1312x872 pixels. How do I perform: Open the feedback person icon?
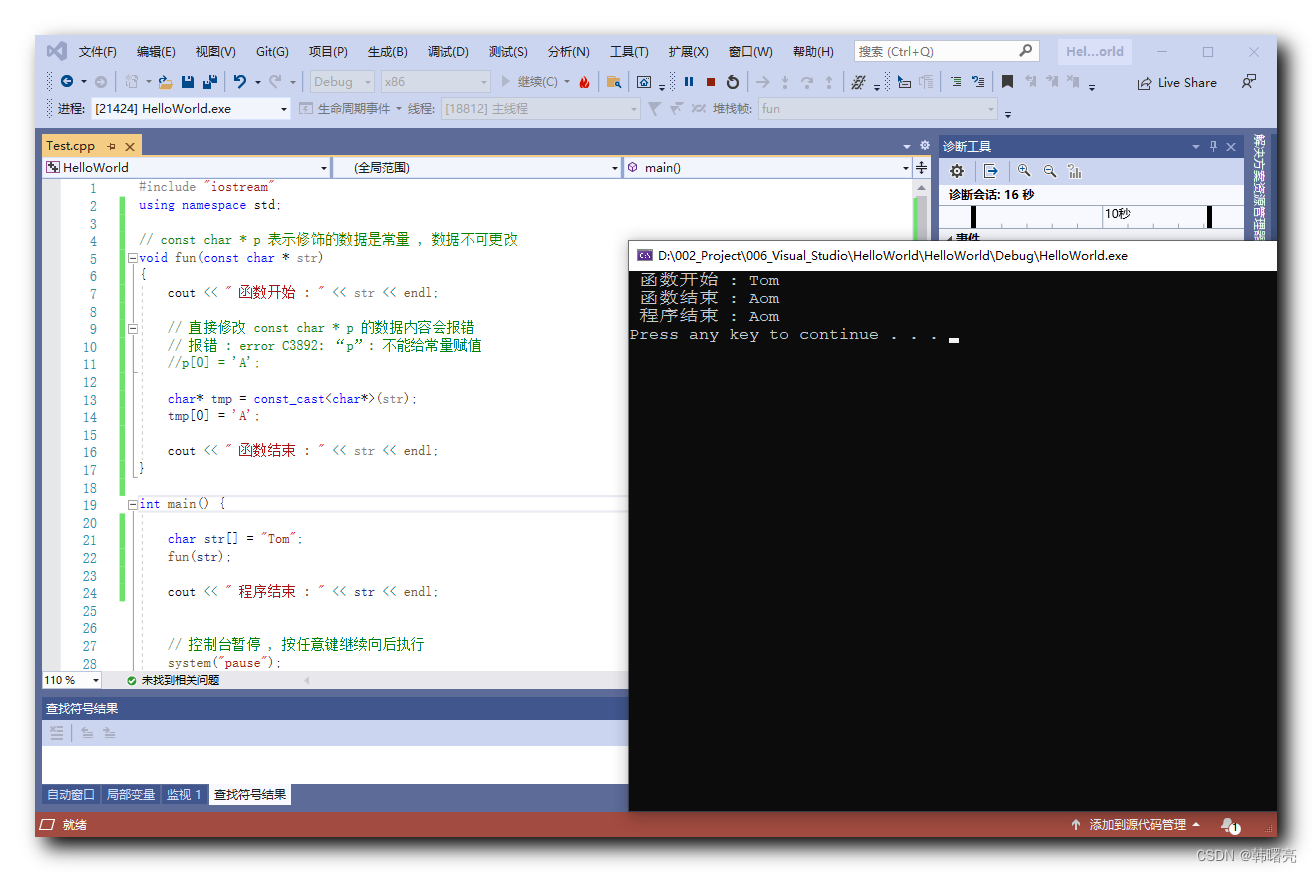pyautogui.click(x=1249, y=82)
